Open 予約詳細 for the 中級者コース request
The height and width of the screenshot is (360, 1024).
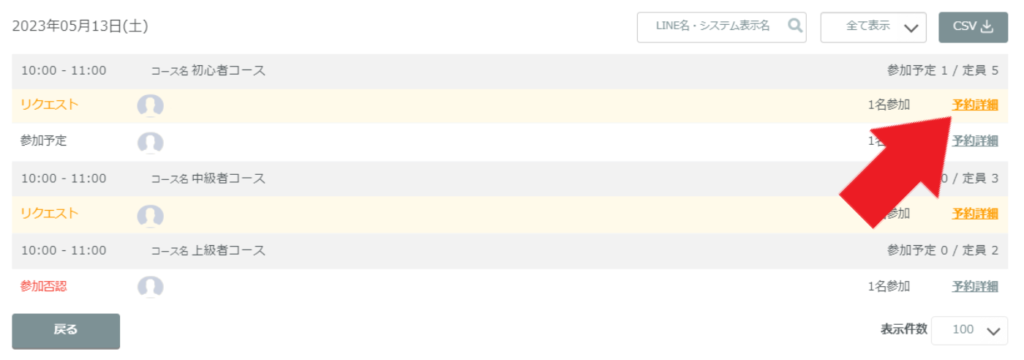click(x=975, y=213)
